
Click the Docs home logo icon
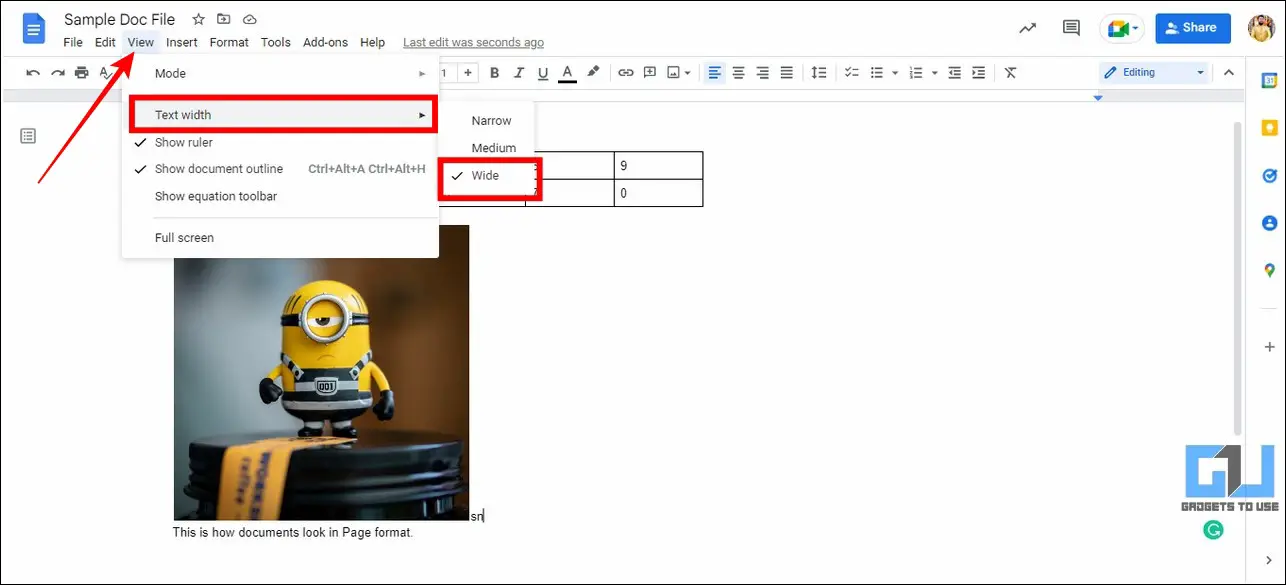pyautogui.click(x=34, y=28)
